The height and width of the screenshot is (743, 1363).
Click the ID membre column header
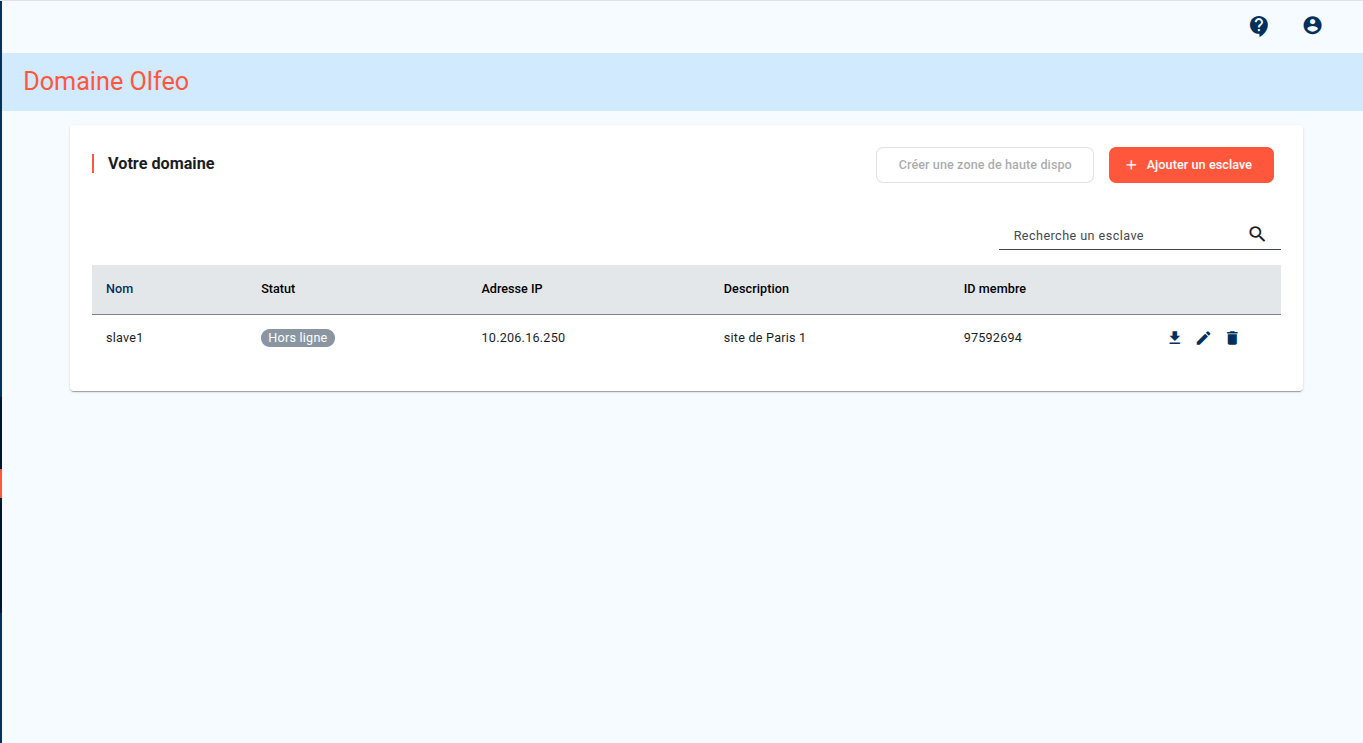(x=994, y=289)
